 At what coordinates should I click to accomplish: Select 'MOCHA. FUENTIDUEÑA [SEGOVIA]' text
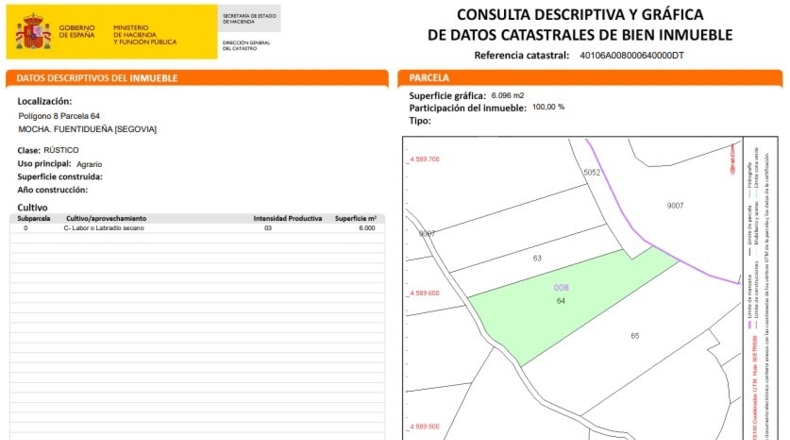(x=87, y=129)
